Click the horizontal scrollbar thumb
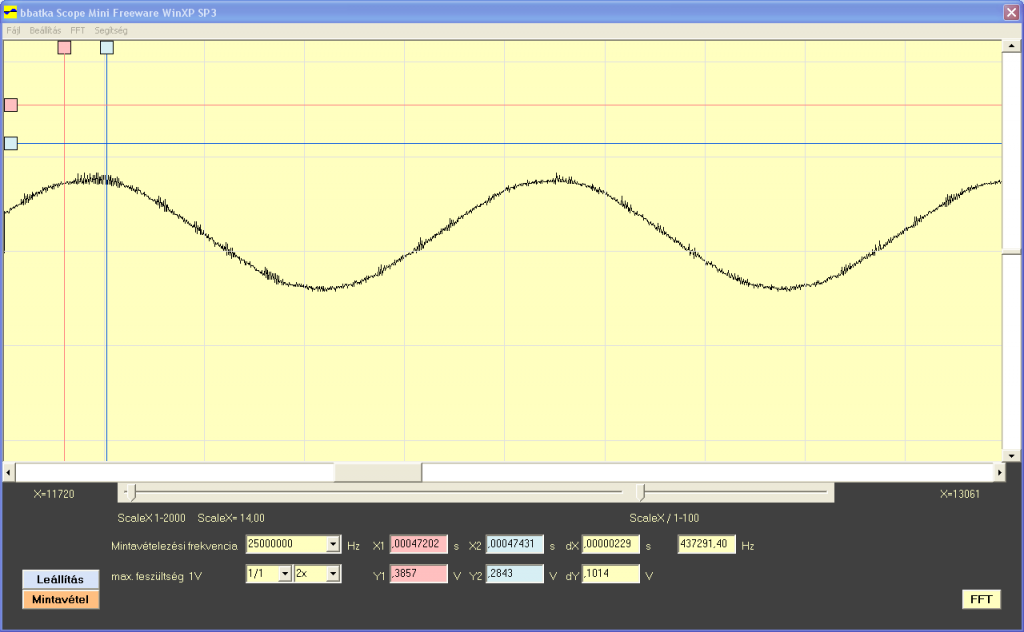 pos(377,471)
